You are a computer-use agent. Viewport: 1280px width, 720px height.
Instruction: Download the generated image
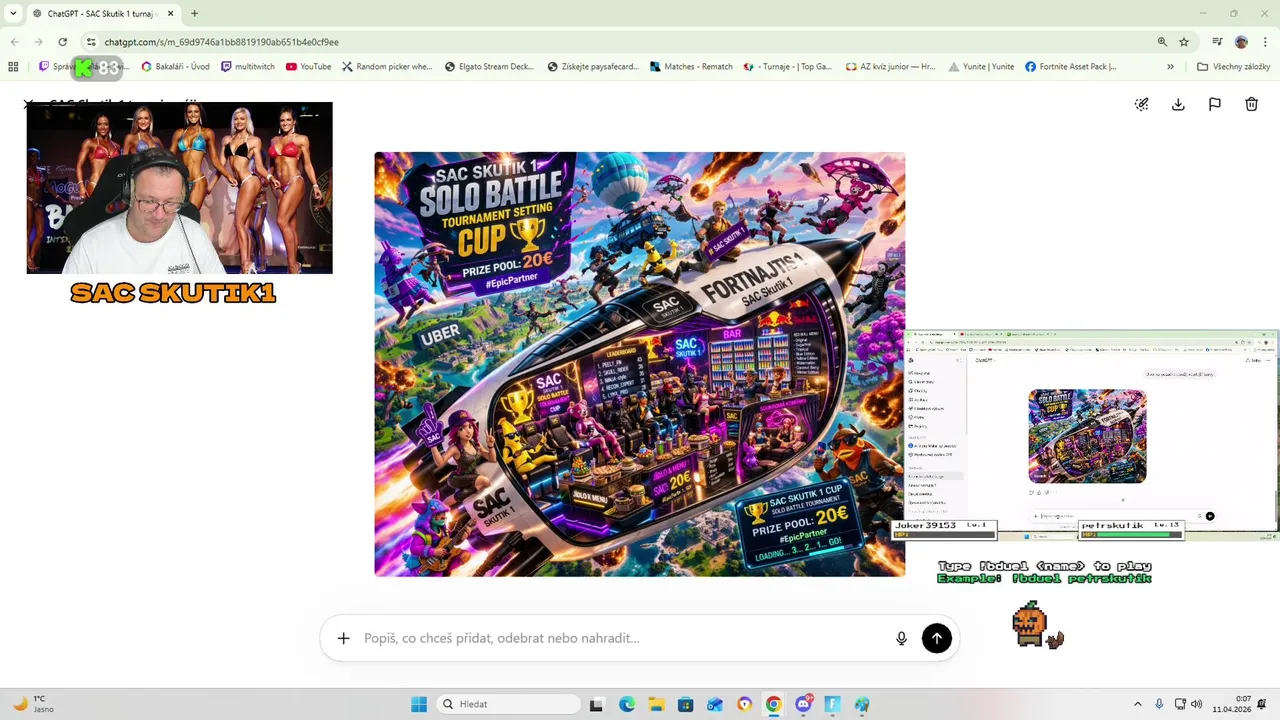coord(1178,104)
